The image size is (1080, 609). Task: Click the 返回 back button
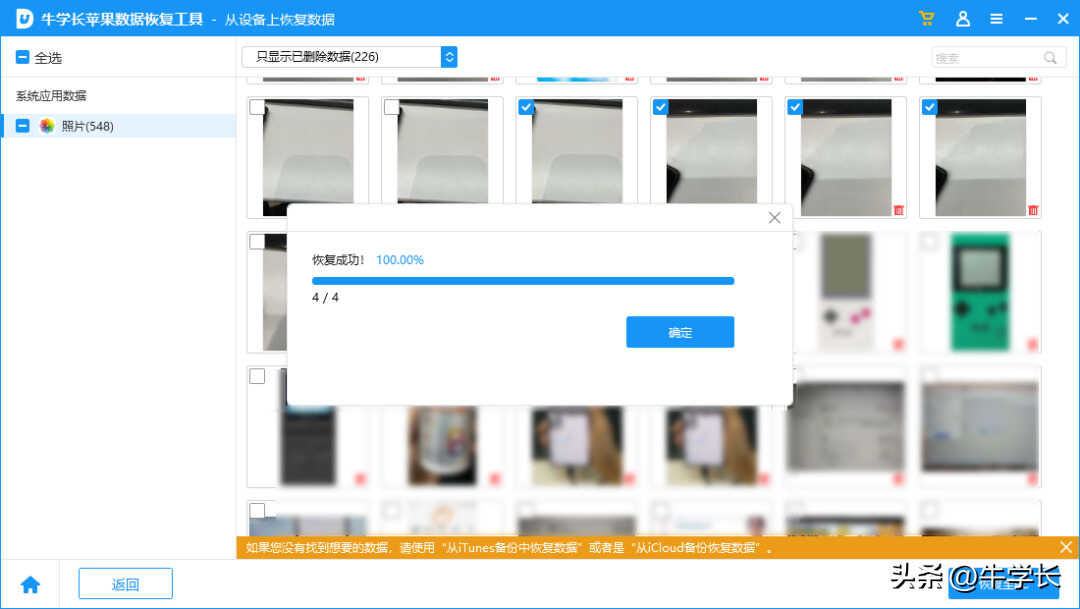coord(125,584)
